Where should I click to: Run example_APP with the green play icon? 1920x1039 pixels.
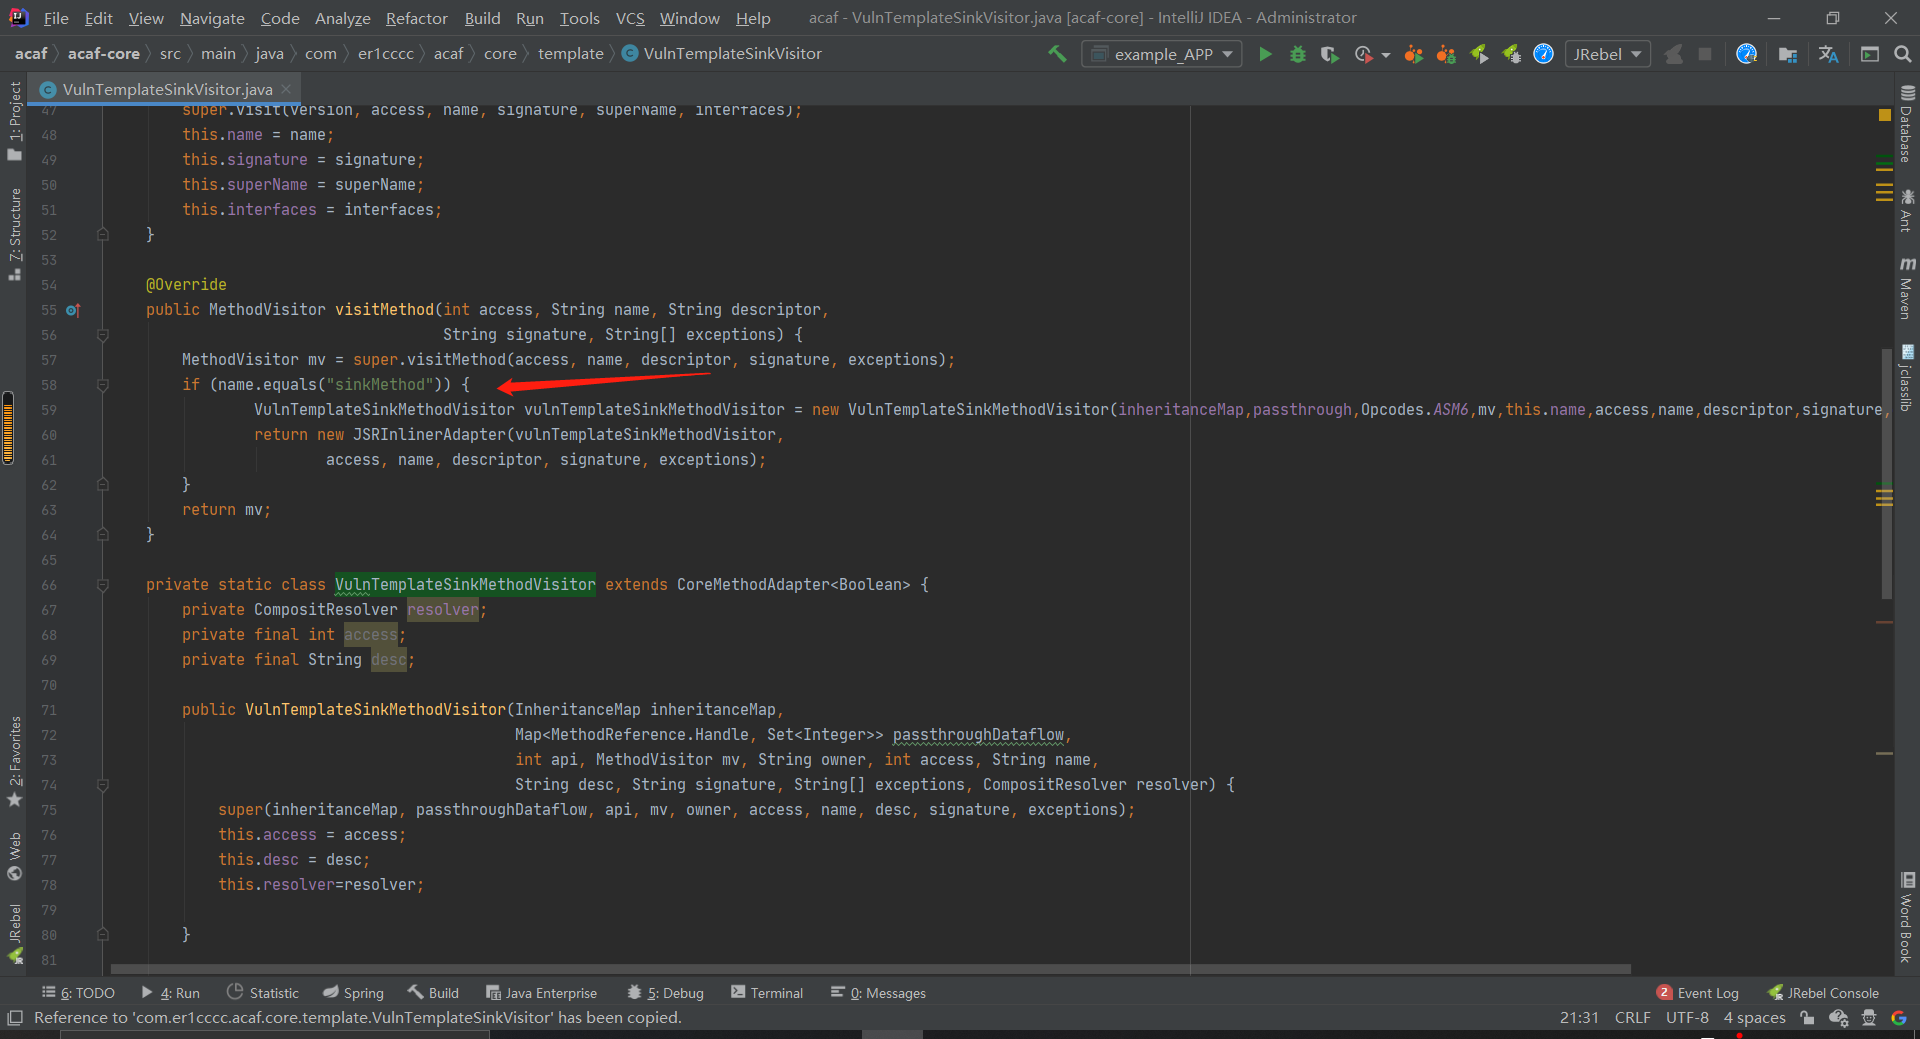point(1265,54)
